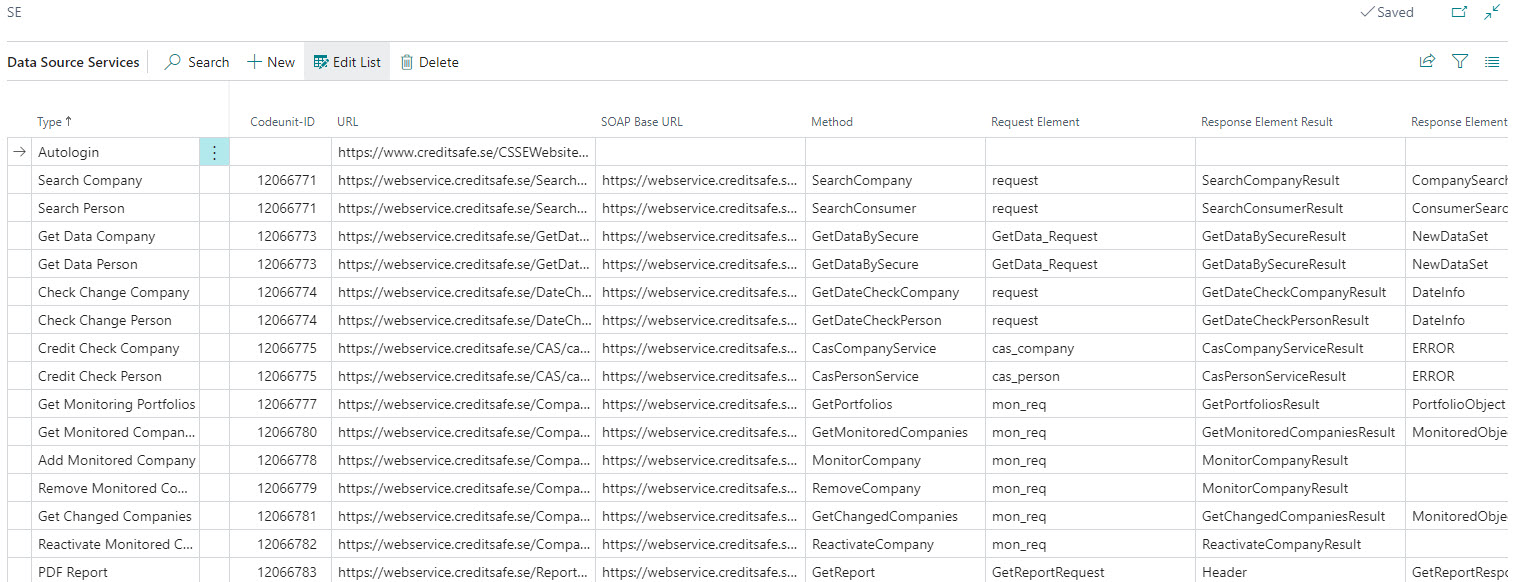This screenshot has width=1520, height=582.
Task: Open the filter pane funnel icon
Action: [1460, 62]
